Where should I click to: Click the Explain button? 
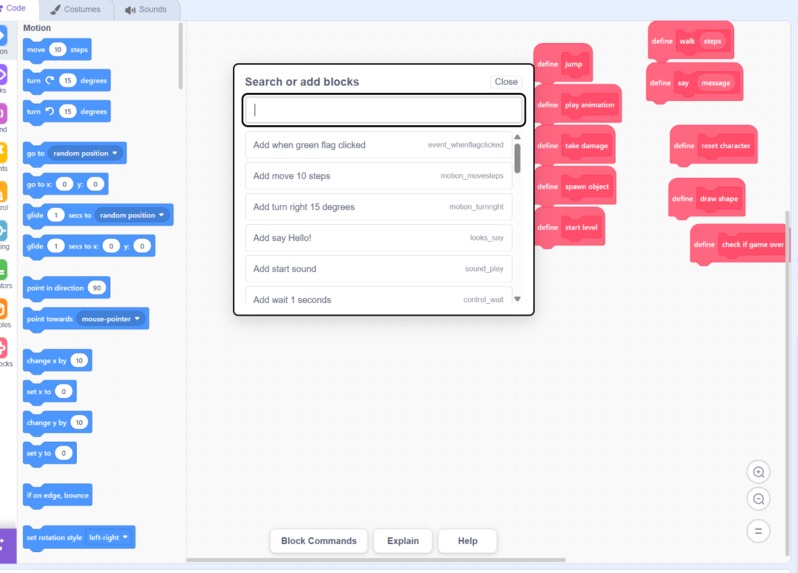pos(403,541)
